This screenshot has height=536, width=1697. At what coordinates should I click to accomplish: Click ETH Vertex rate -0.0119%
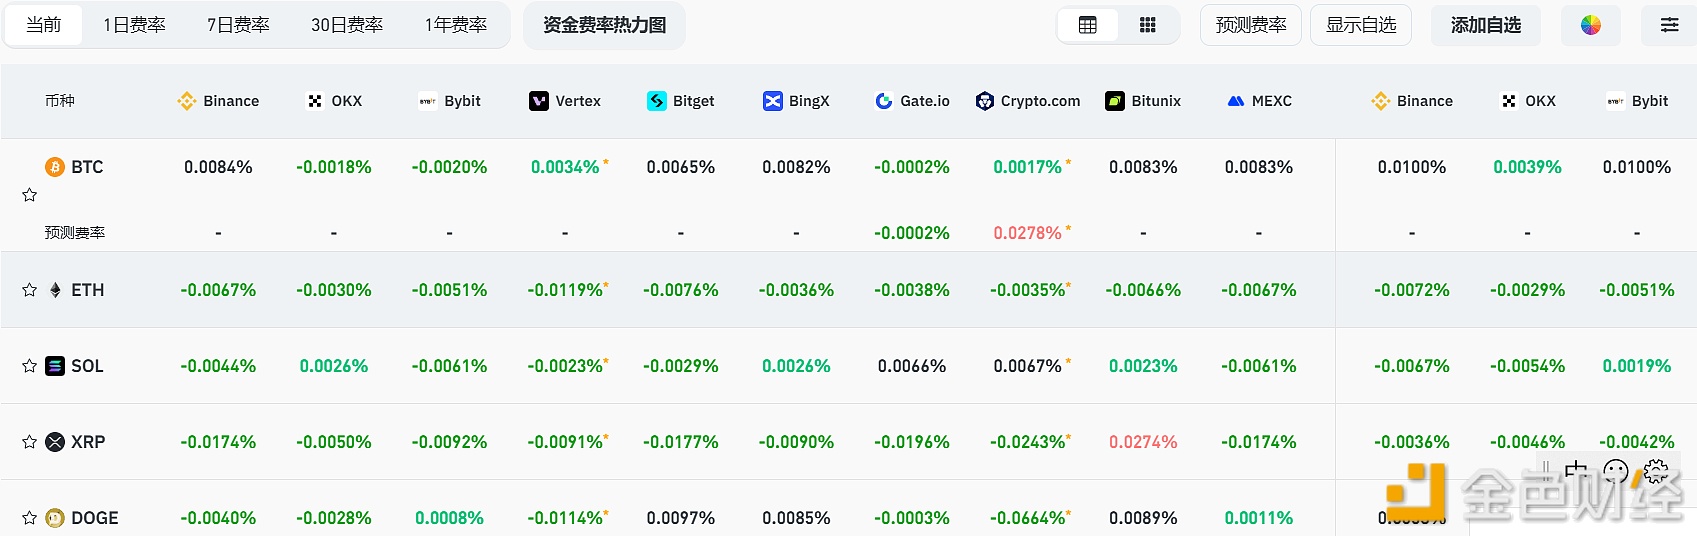tap(566, 290)
